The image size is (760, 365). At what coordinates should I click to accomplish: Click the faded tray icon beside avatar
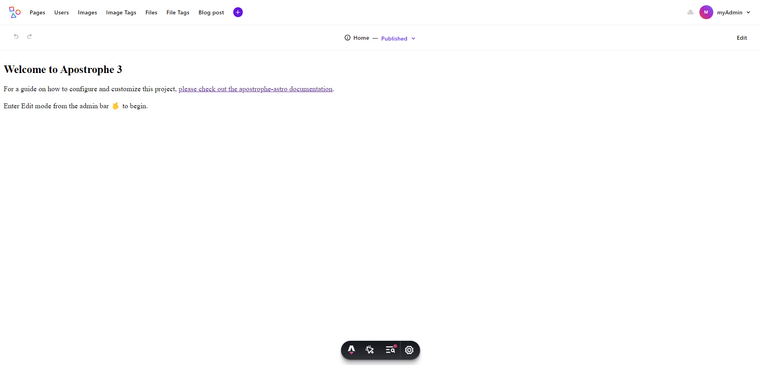click(x=690, y=13)
